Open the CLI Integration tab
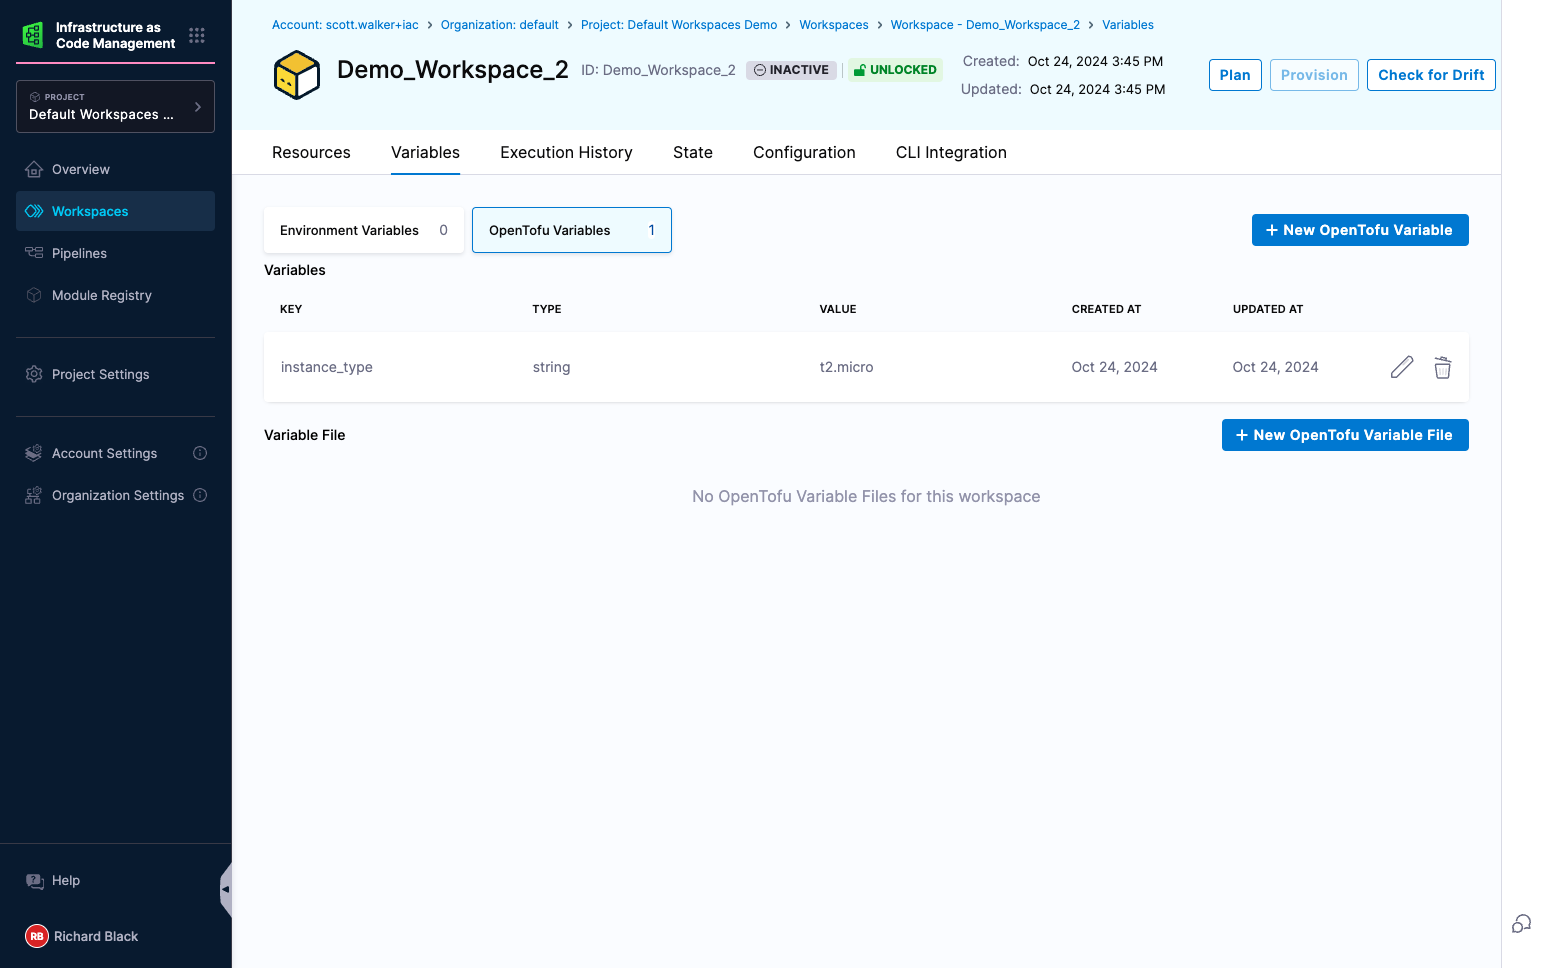1541x968 pixels. pos(951,152)
